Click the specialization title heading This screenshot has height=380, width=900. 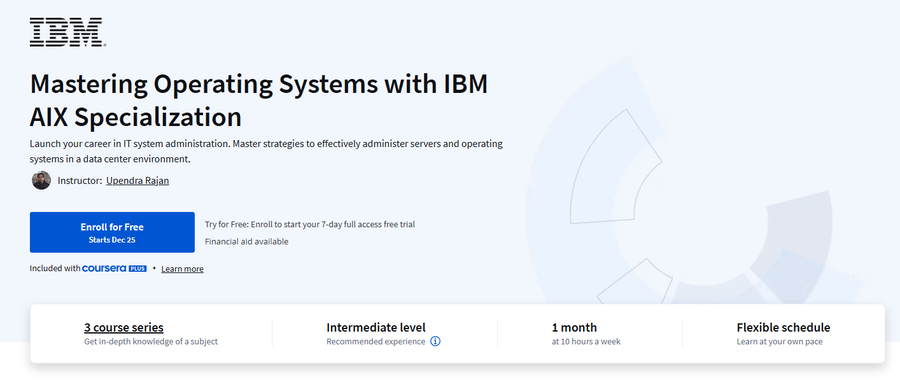coord(259,100)
